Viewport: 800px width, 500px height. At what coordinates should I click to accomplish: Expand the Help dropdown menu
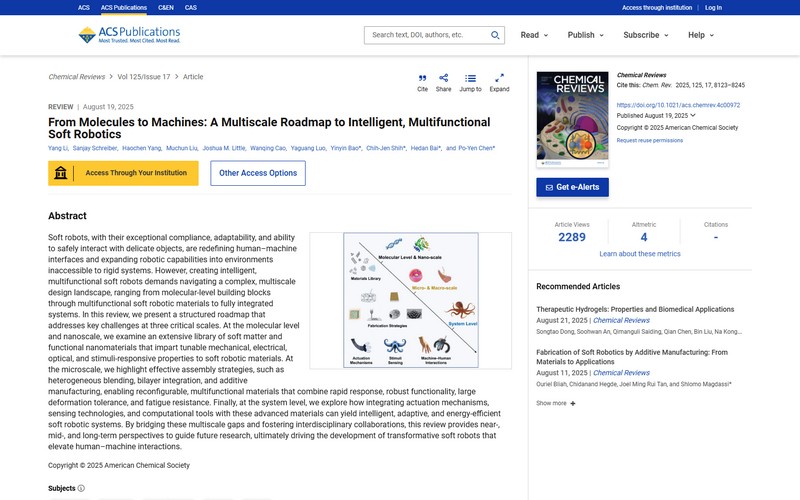point(700,35)
